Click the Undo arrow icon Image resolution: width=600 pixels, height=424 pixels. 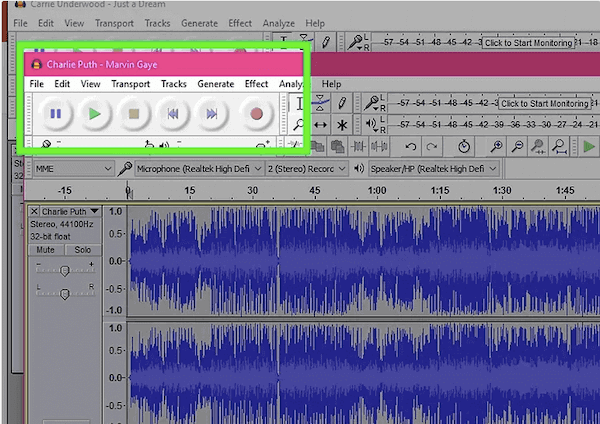click(x=411, y=147)
